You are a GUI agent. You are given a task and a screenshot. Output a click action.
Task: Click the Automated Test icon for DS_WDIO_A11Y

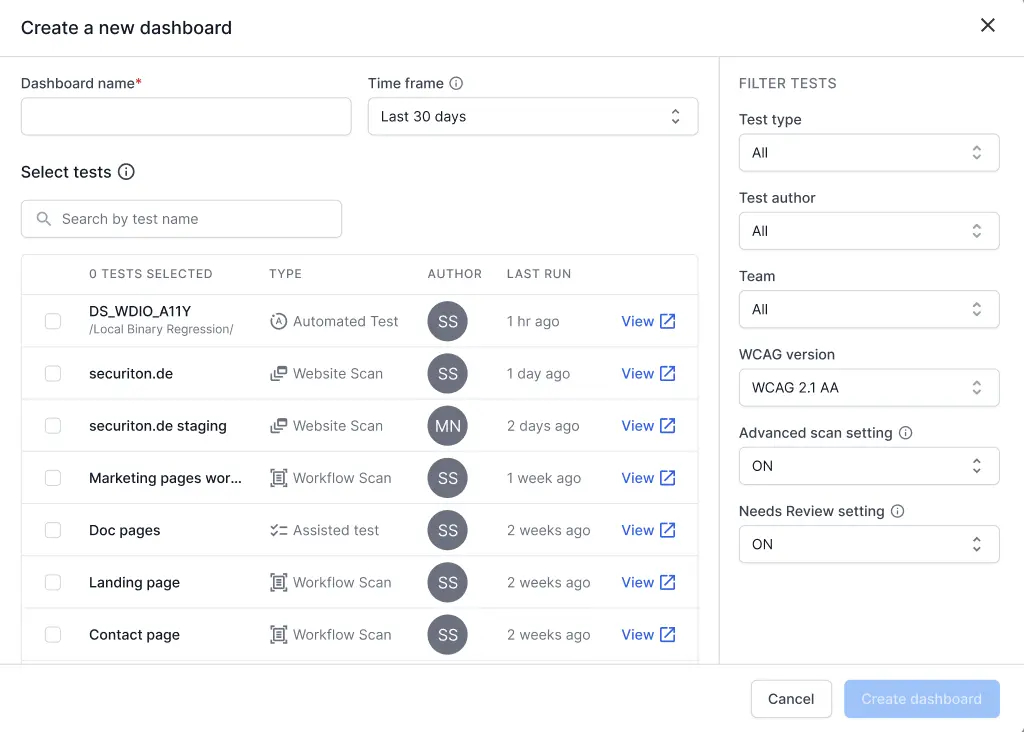278,321
